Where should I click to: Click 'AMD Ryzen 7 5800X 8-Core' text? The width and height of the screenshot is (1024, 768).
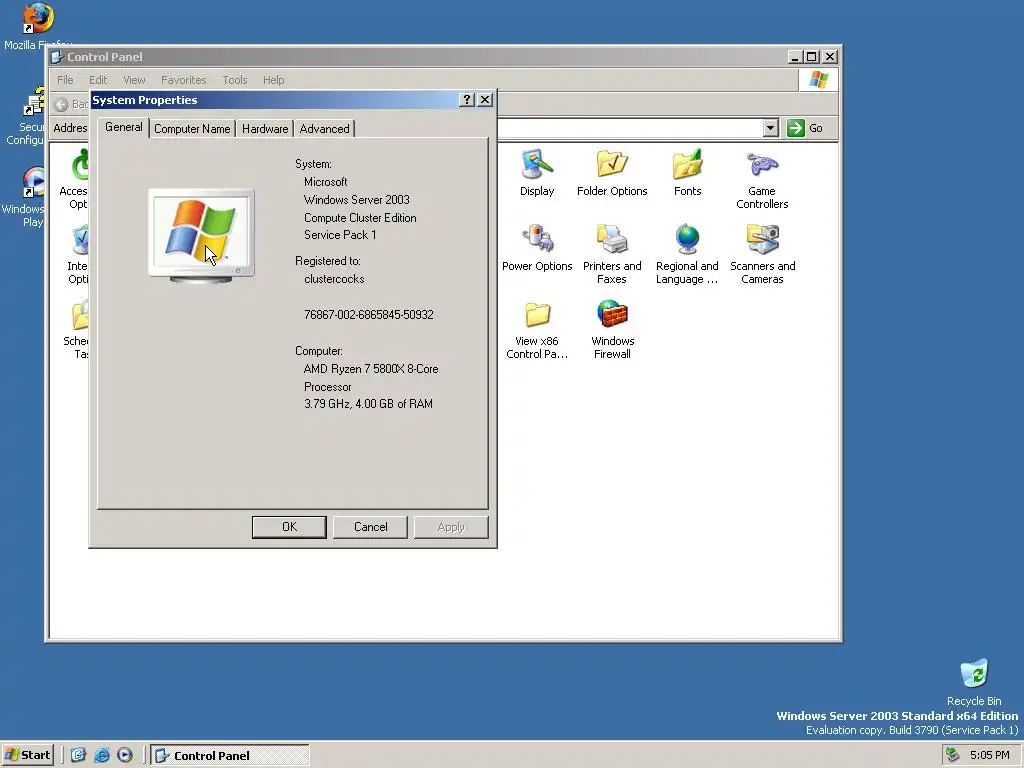click(x=370, y=369)
